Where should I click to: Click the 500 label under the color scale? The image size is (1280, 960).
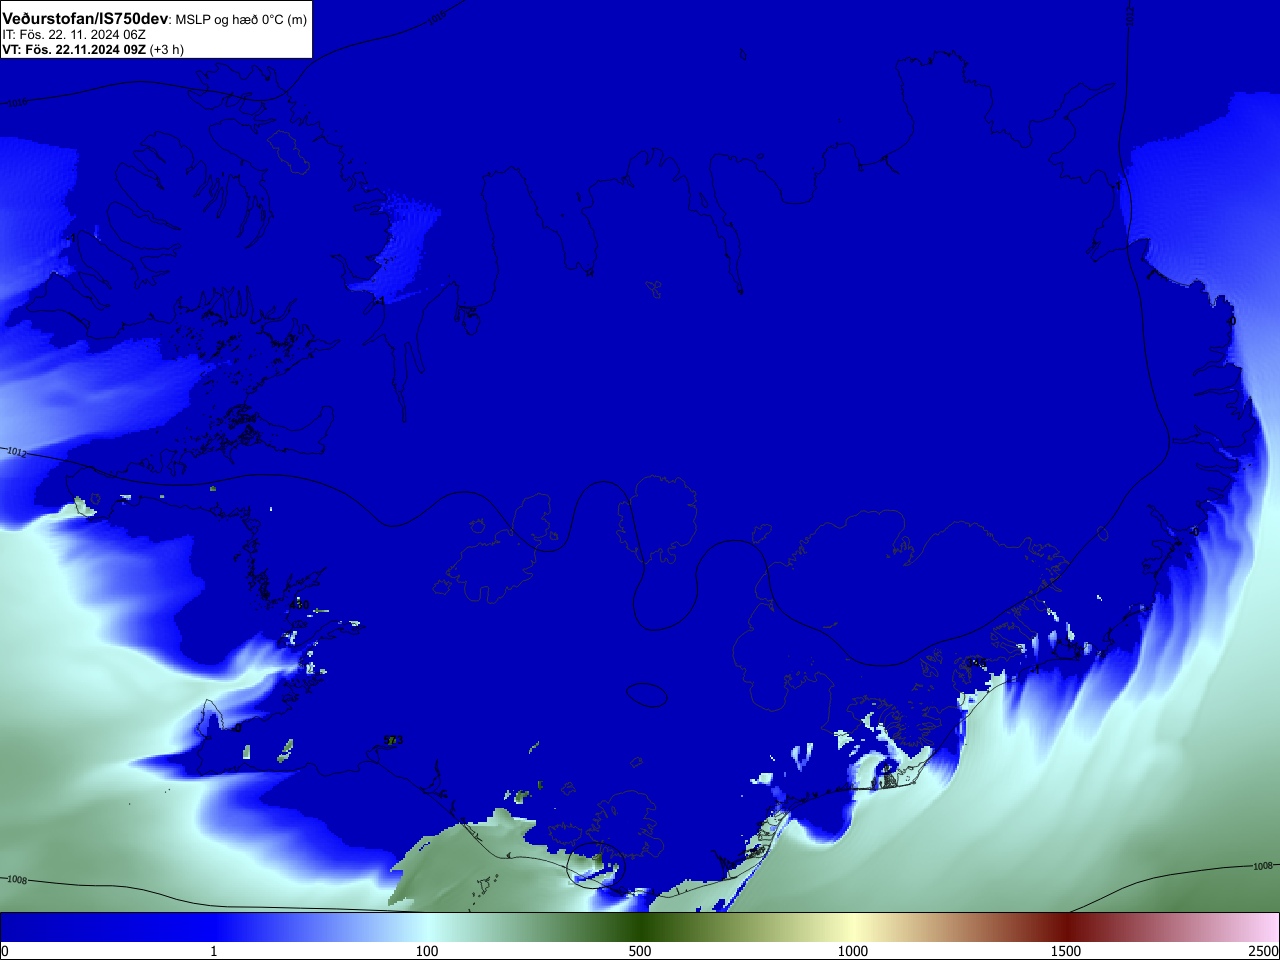pos(640,951)
